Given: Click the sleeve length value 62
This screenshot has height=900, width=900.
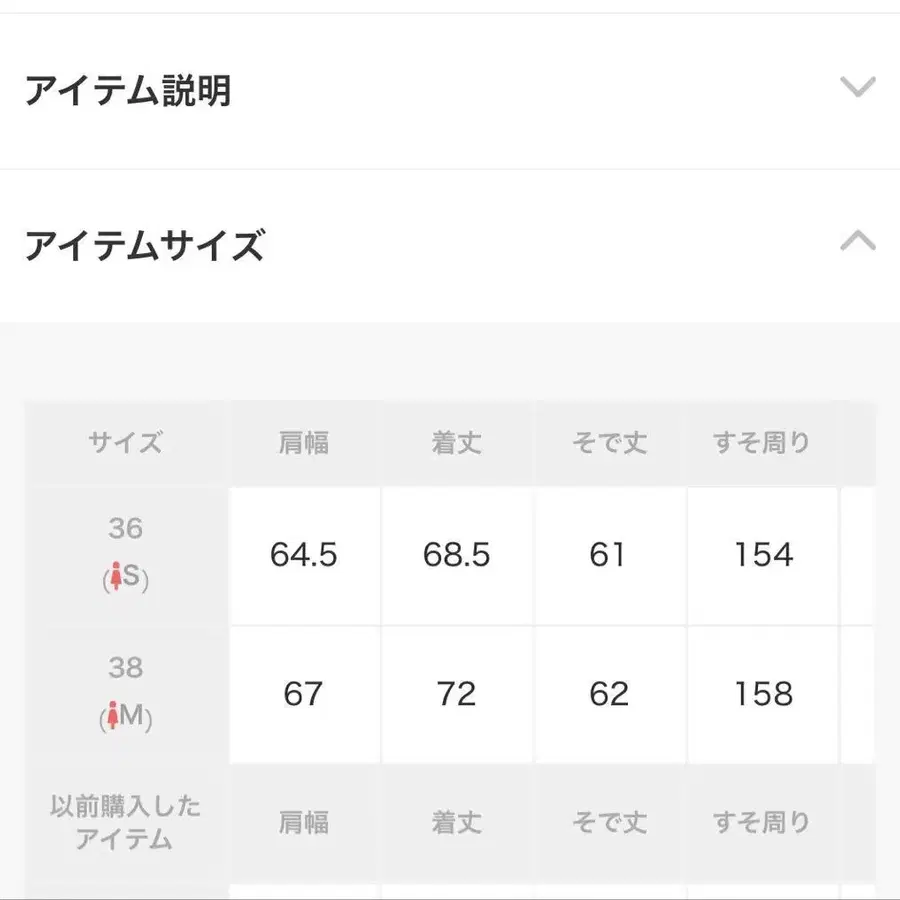Looking at the screenshot, I should 609,692.
